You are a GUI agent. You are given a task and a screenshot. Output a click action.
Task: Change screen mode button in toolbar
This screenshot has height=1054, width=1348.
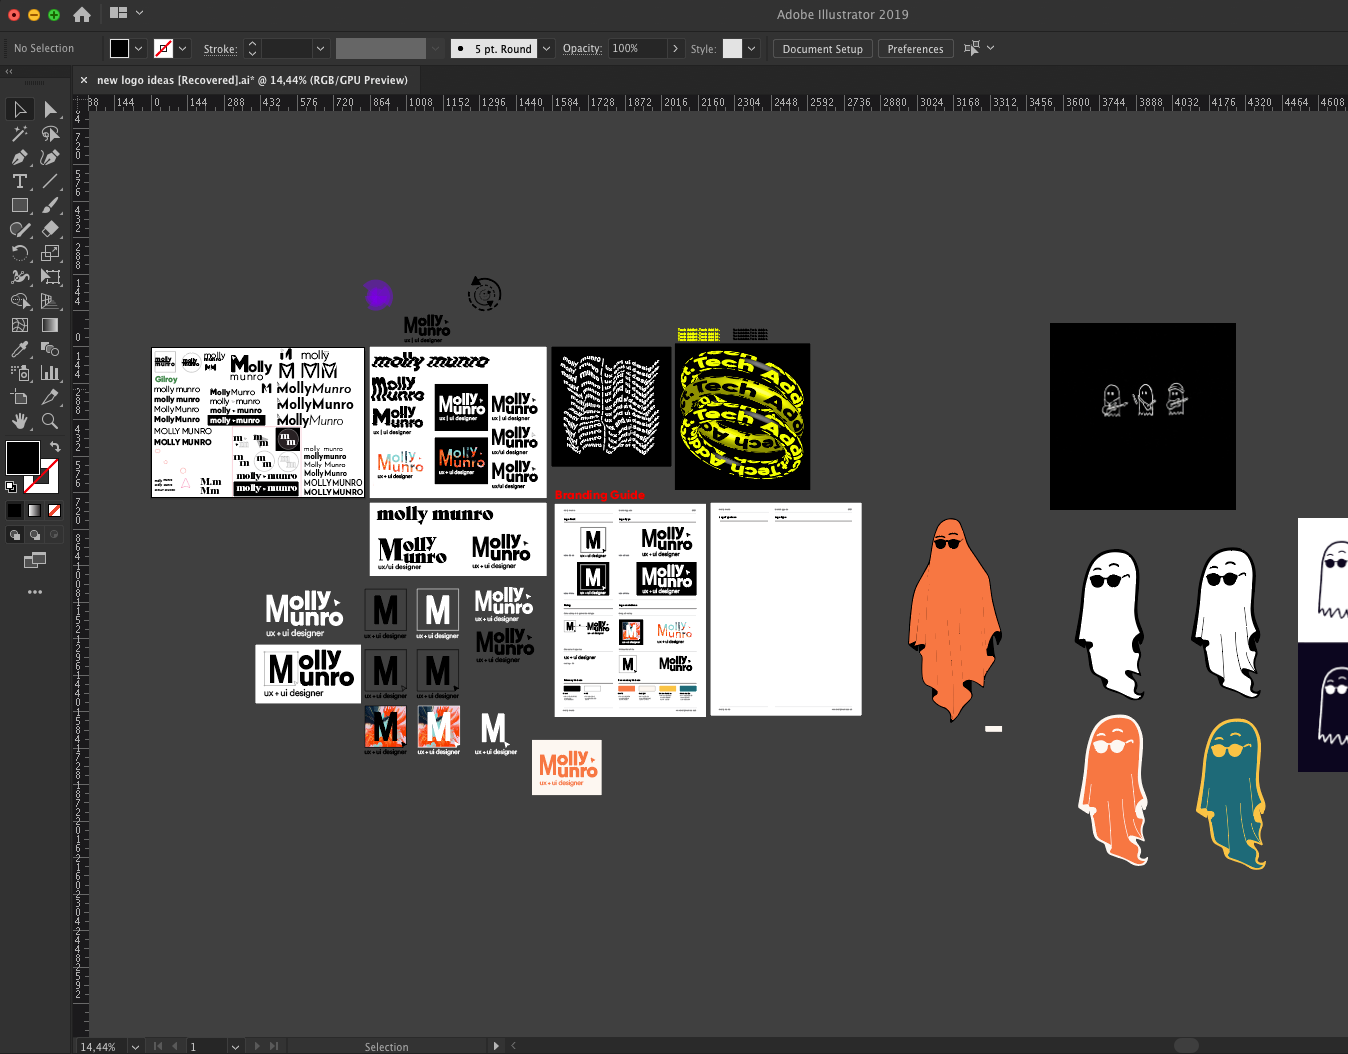coord(35,560)
